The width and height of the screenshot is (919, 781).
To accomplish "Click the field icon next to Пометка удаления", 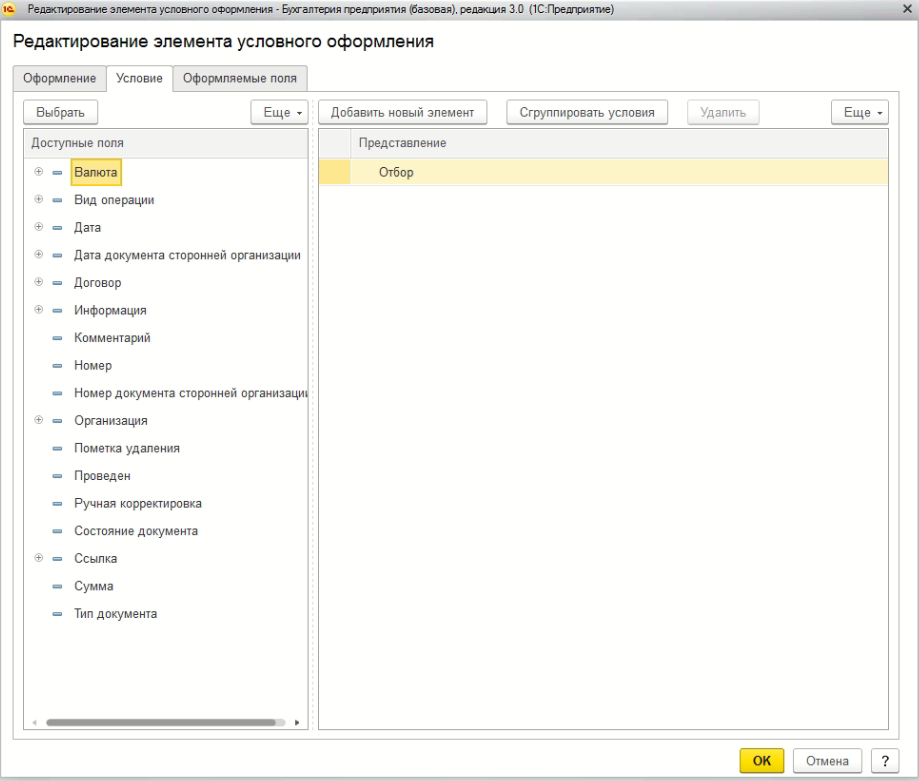I will tap(57, 449).
